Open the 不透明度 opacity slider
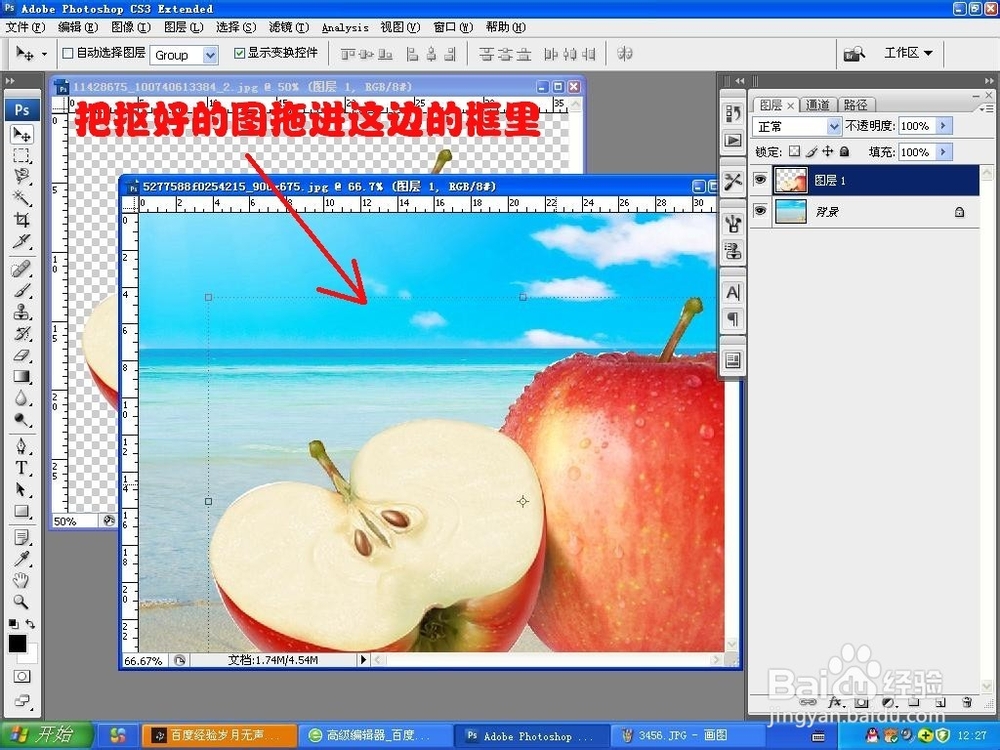1000x750 pixels. pos(944,126)
